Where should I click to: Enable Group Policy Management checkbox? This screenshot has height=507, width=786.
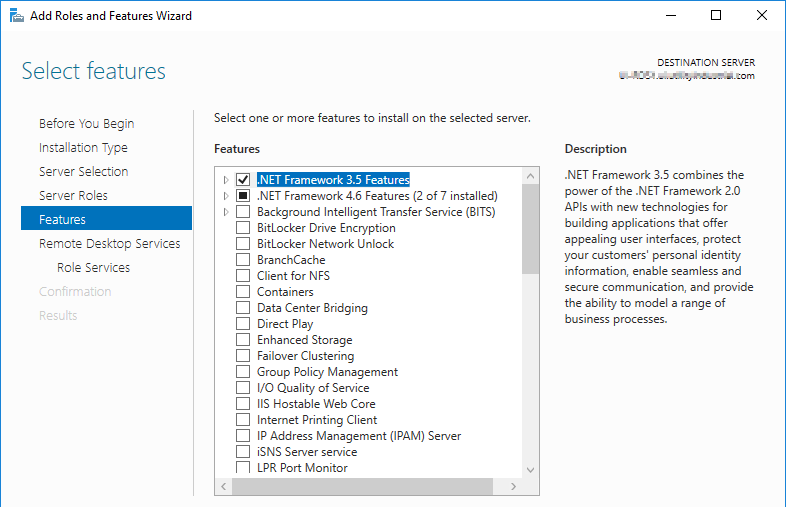pos(243,372)
